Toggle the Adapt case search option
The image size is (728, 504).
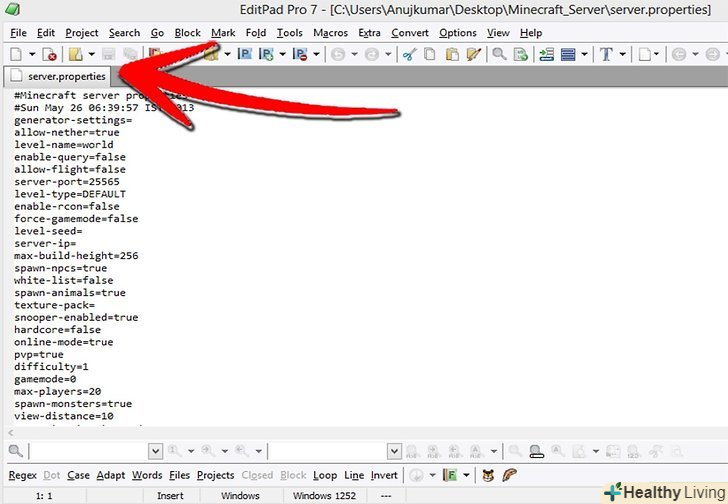click(x=110, y=475)
